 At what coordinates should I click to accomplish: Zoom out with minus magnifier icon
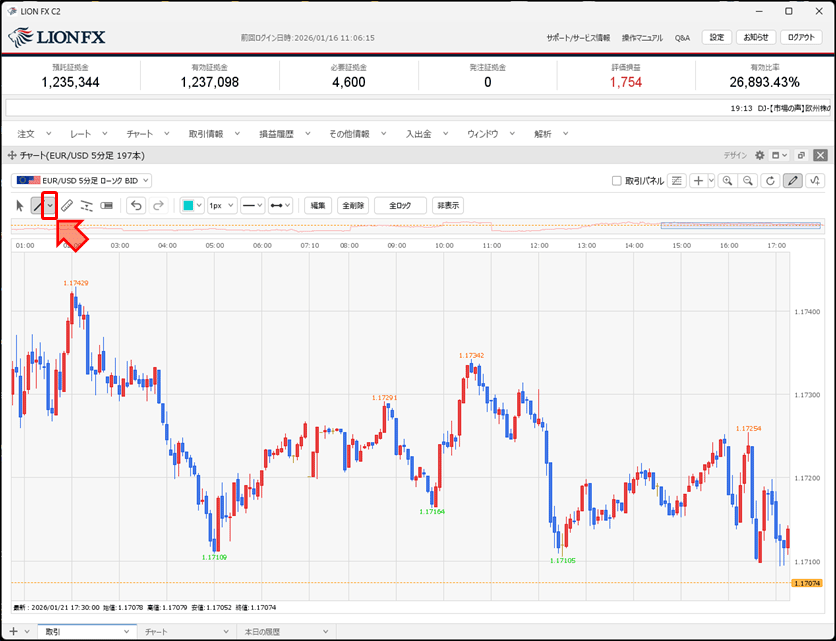click(748, 181)
